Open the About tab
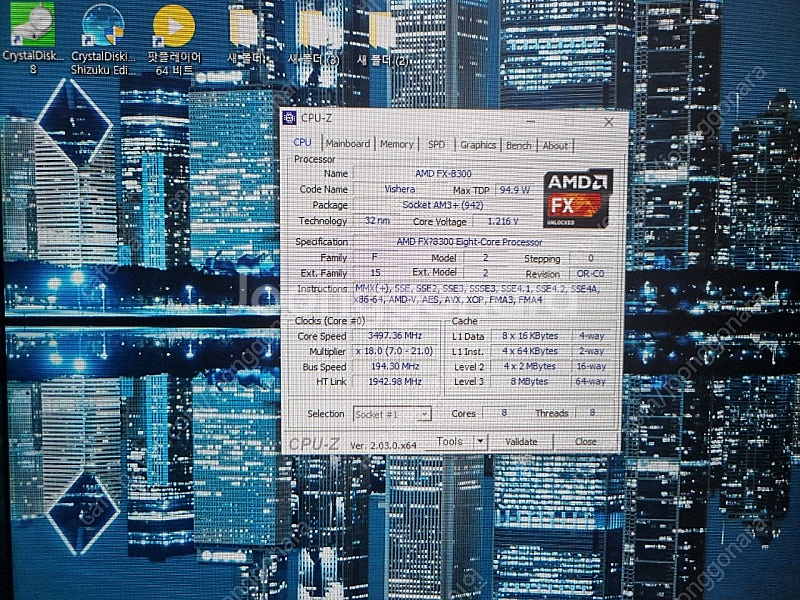 555,146
